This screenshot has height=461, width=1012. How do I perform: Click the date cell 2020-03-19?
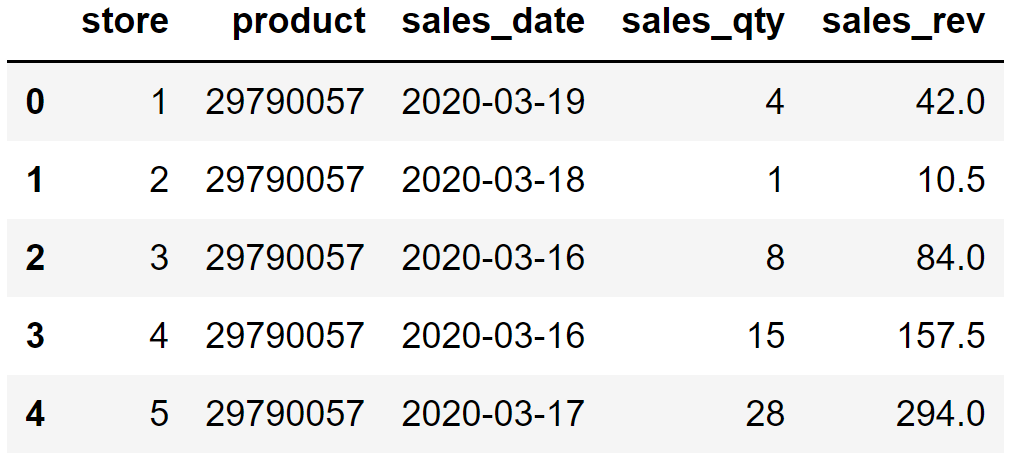pos(493,102)
